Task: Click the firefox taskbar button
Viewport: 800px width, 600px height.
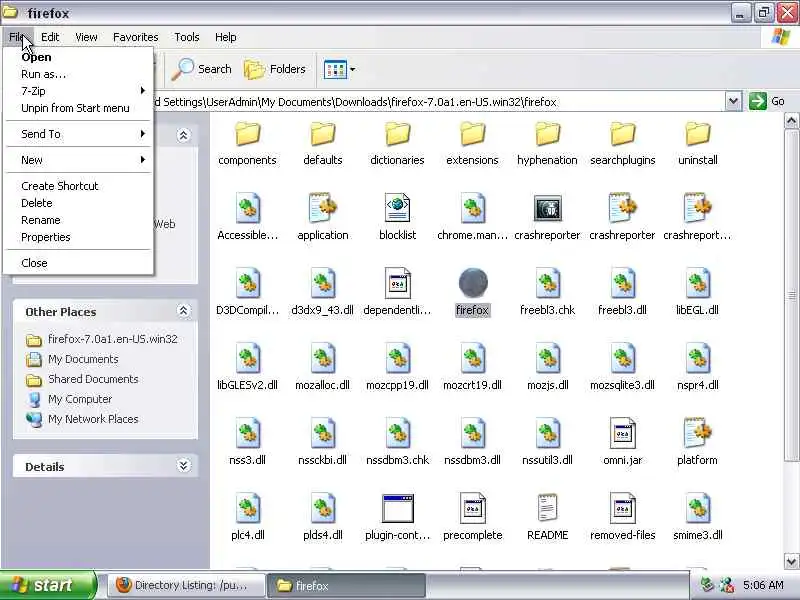Action: [x=346, y=585]
